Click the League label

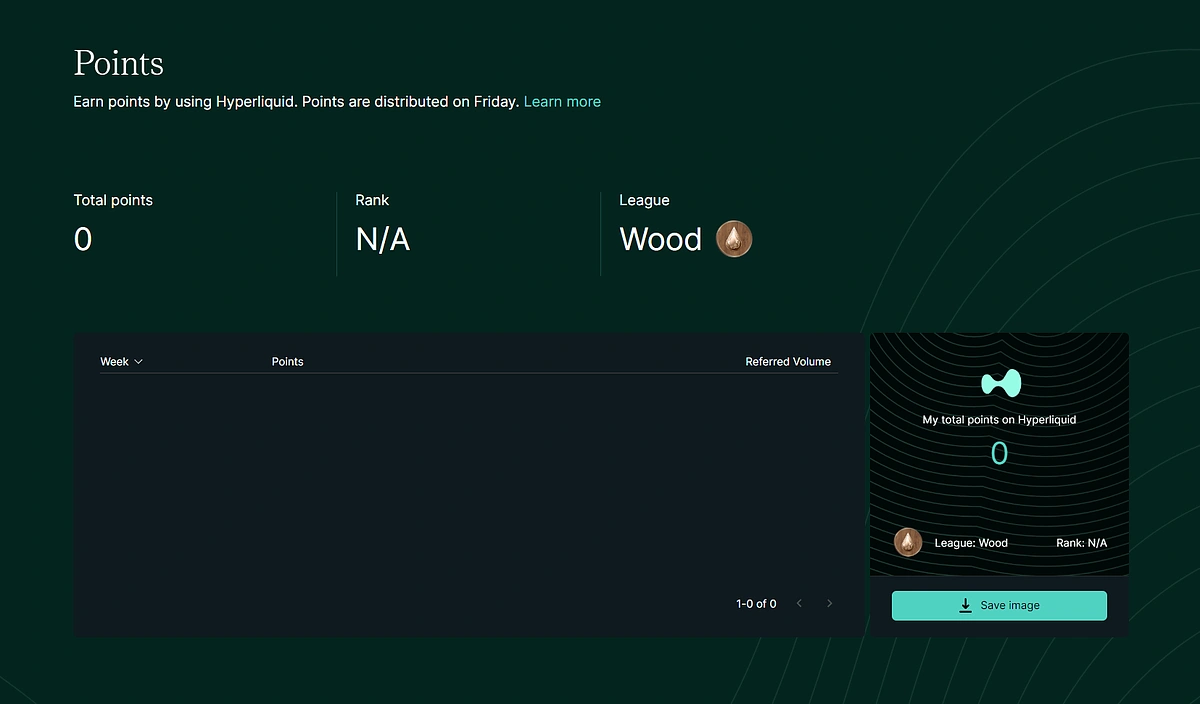(644, 200)
